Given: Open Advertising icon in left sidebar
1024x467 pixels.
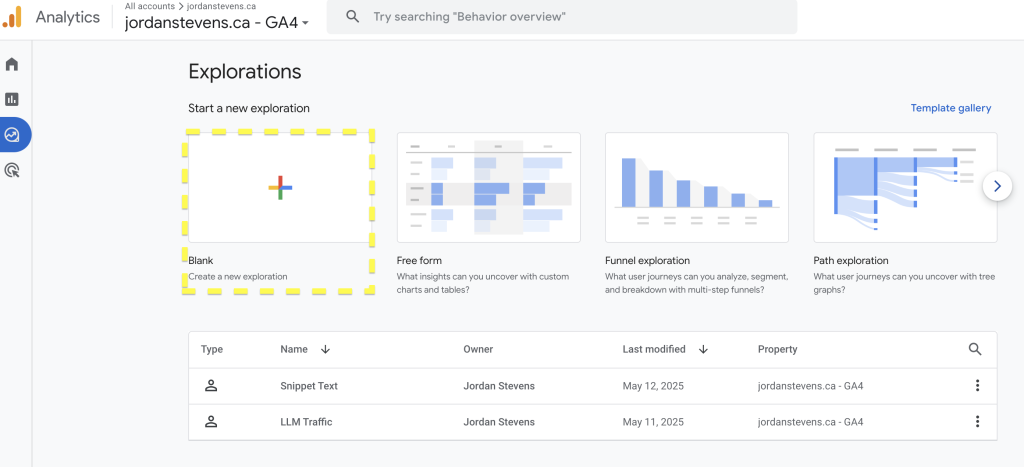Looking at the screenshot, I should click(x=12, y=170).
